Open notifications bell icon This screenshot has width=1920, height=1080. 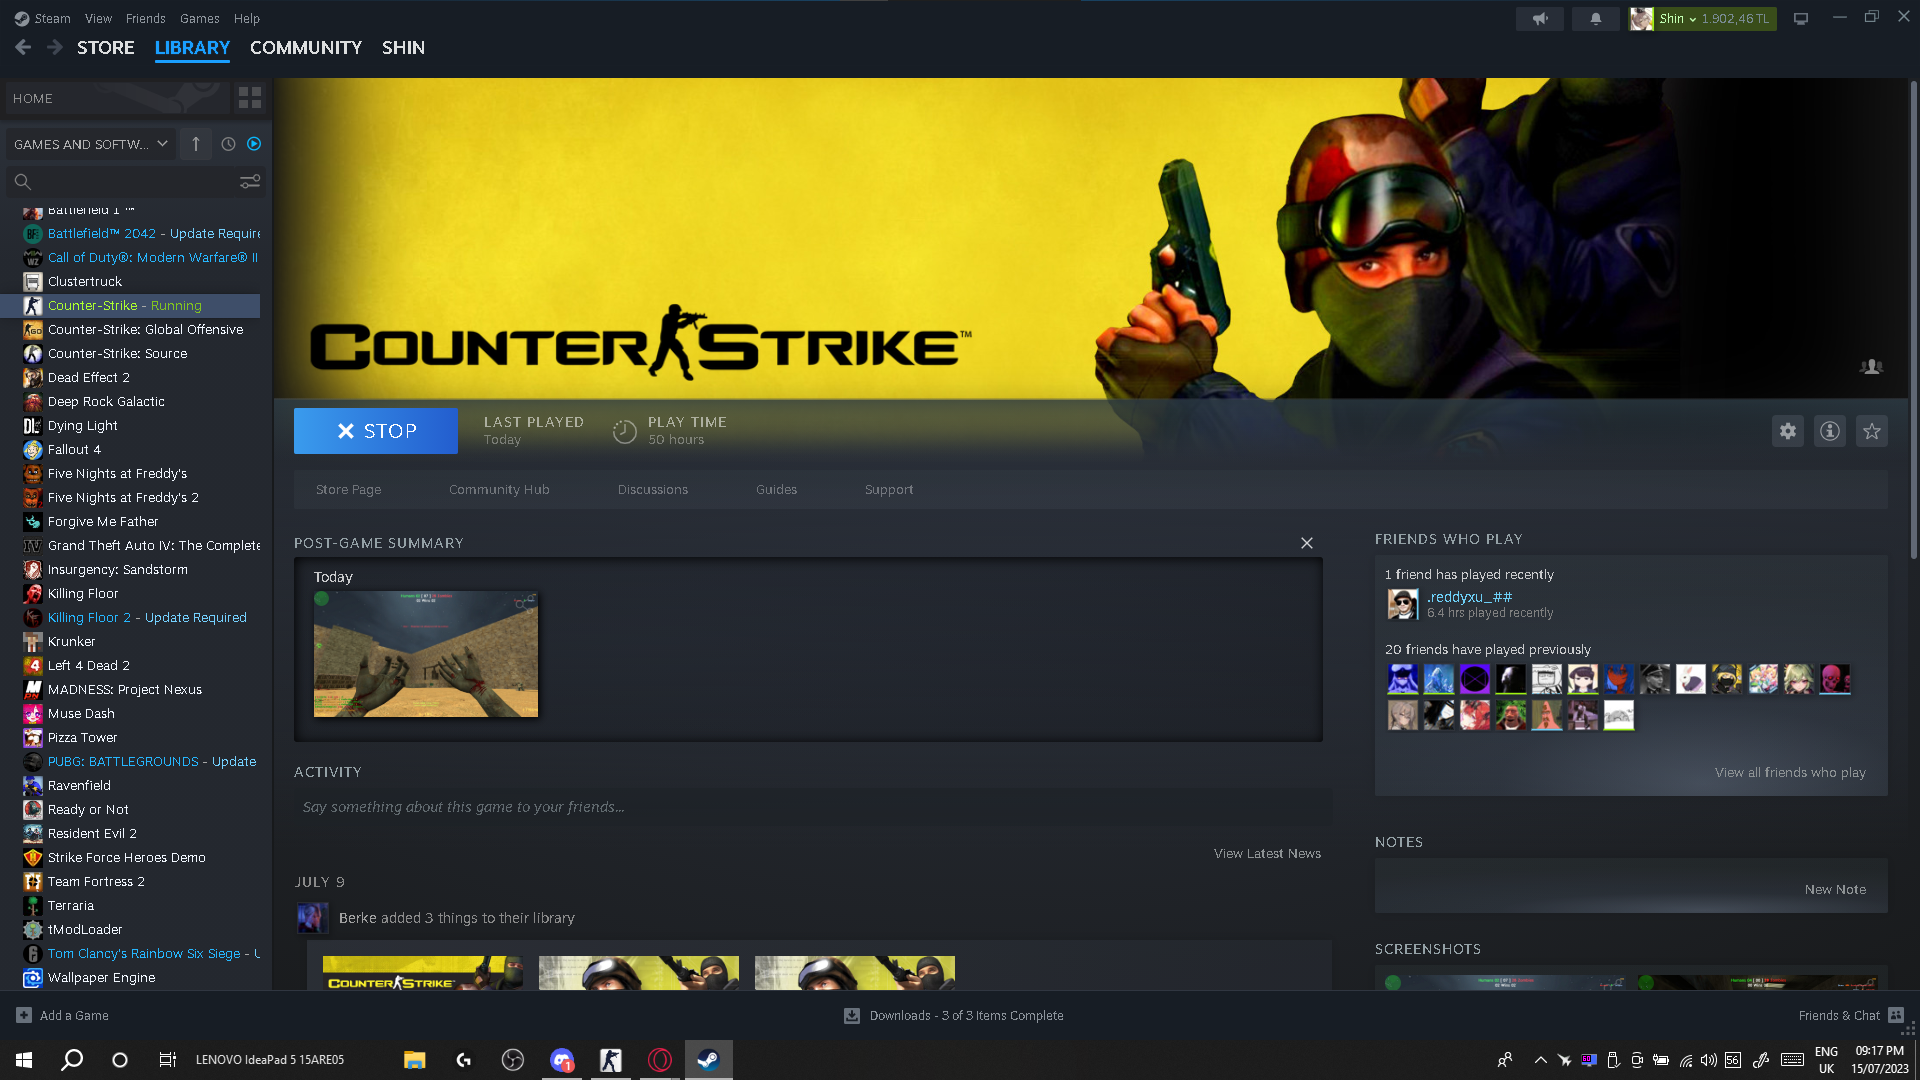1595,18
